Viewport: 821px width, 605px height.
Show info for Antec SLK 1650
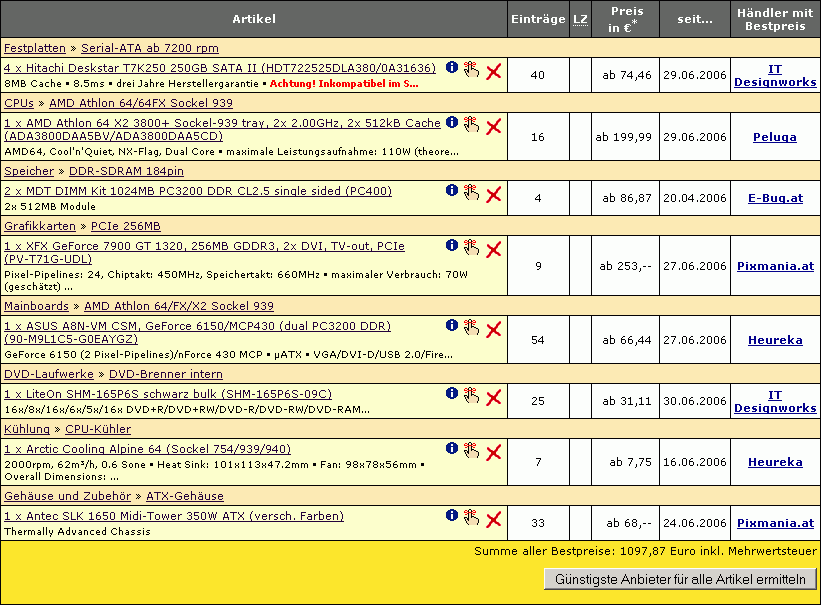pos(452,516)
